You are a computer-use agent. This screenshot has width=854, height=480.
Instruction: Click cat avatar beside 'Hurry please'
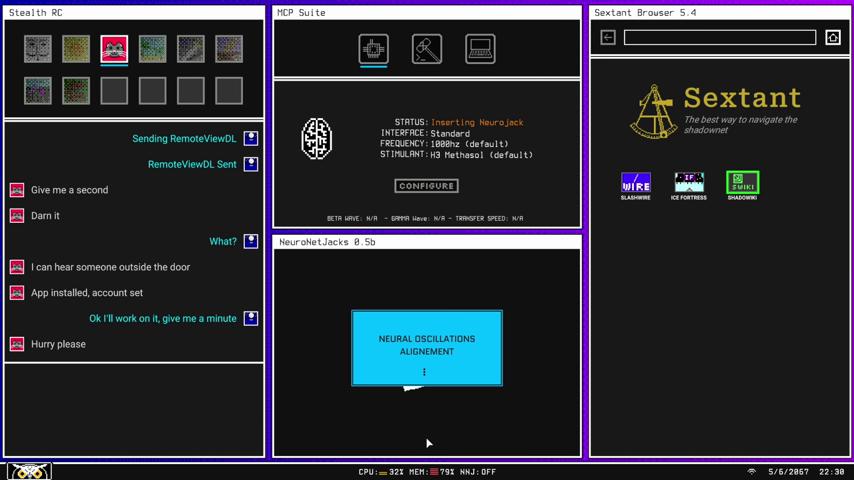pos(17,344)
